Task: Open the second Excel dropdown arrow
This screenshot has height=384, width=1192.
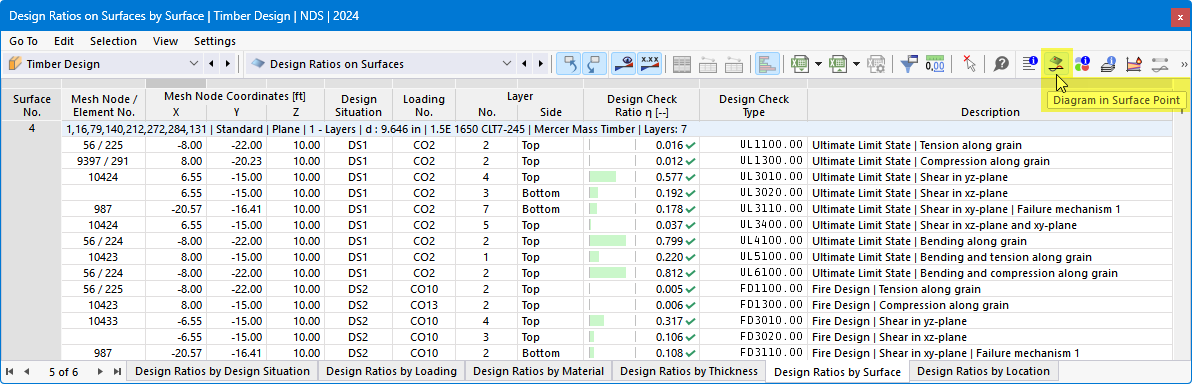Action: 857,64
